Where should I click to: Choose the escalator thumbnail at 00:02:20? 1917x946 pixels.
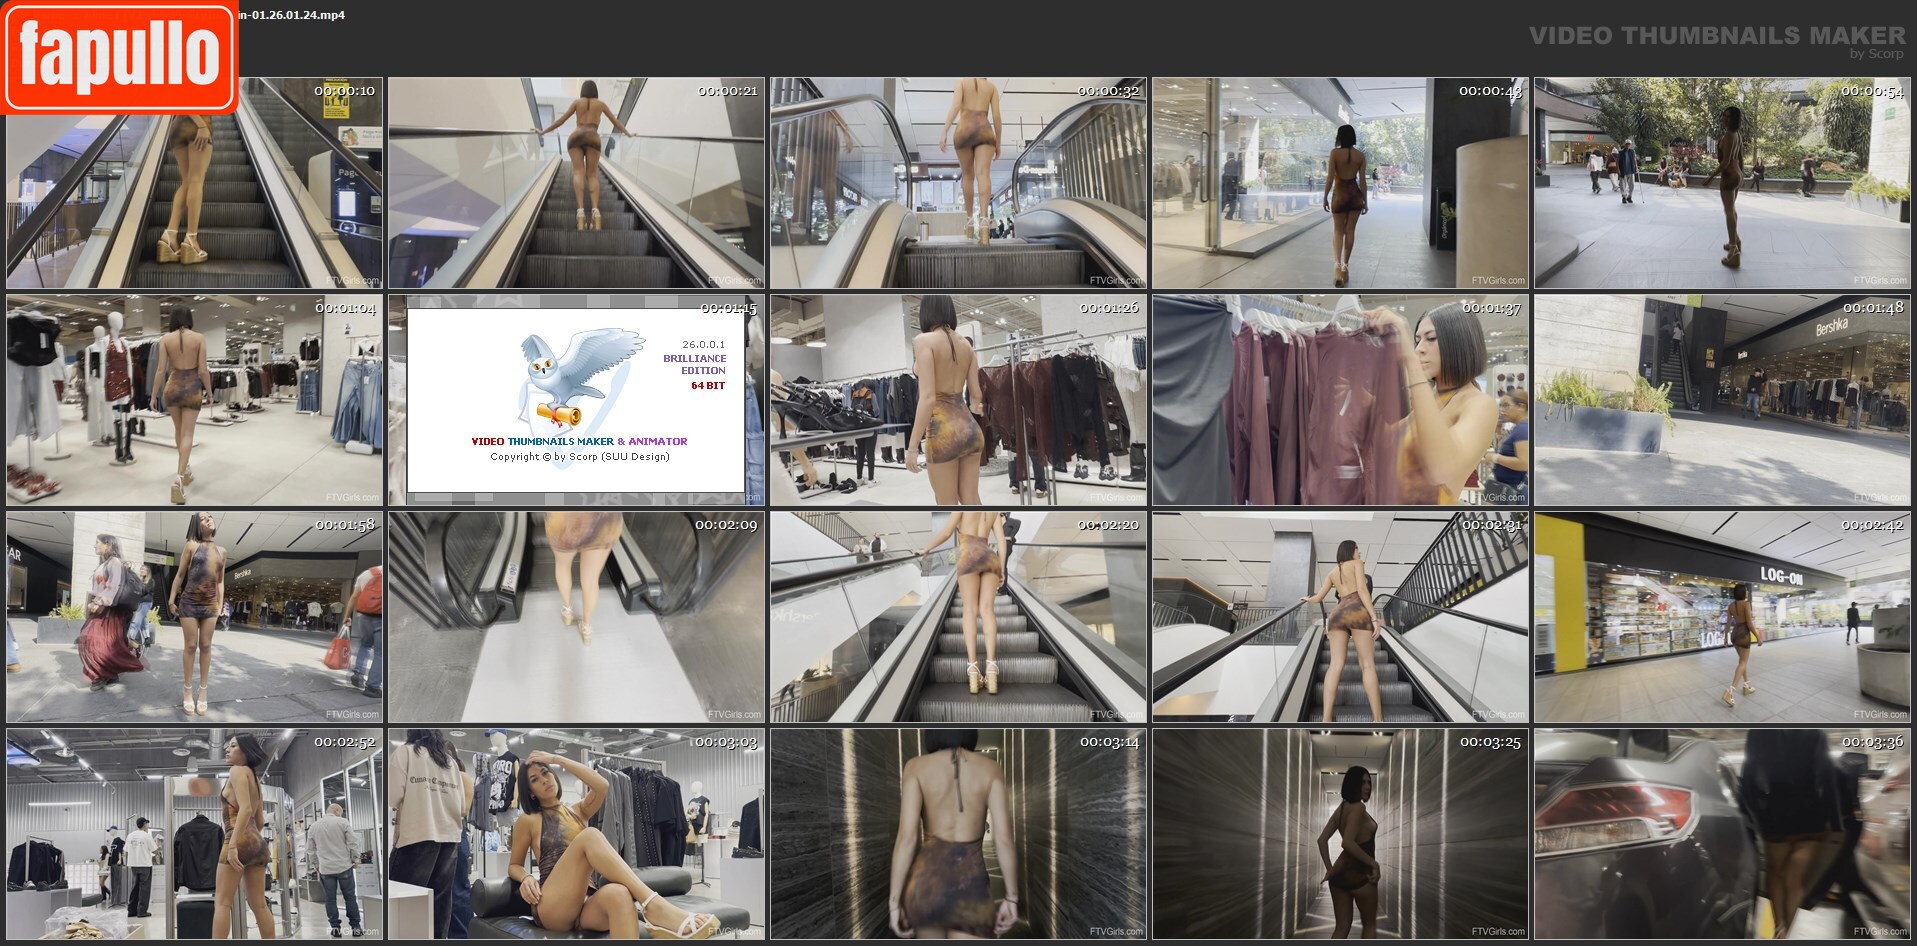(x=958, y=617)
